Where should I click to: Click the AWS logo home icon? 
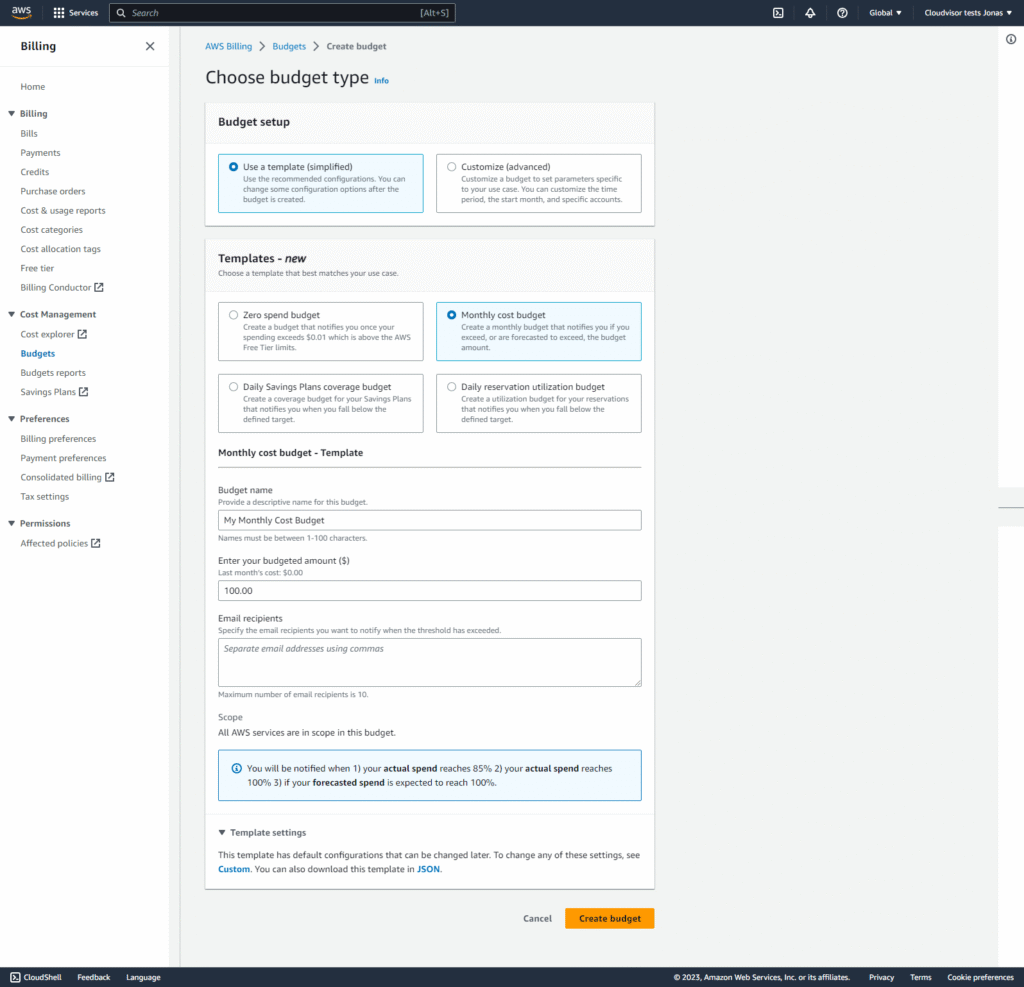[22, 12]
